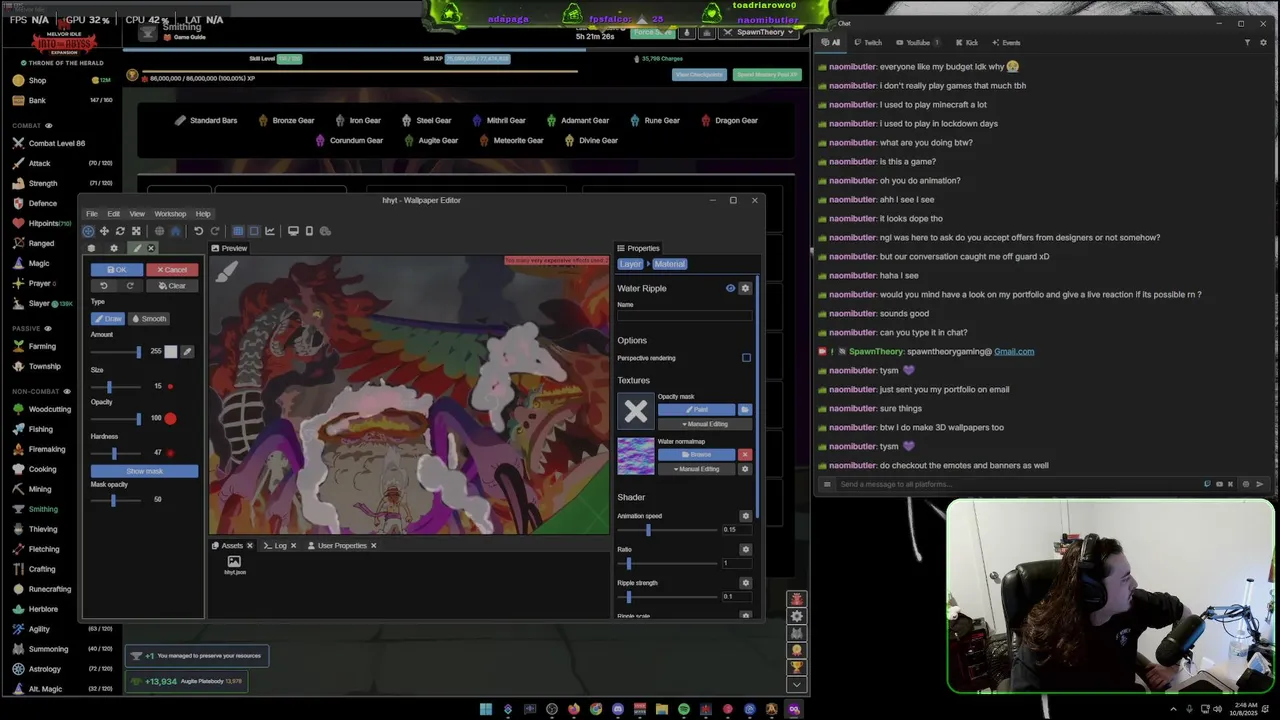Switch to mobile phone preview icon
This screenshot has height=720, width=1280.
[x=309, y=231]
